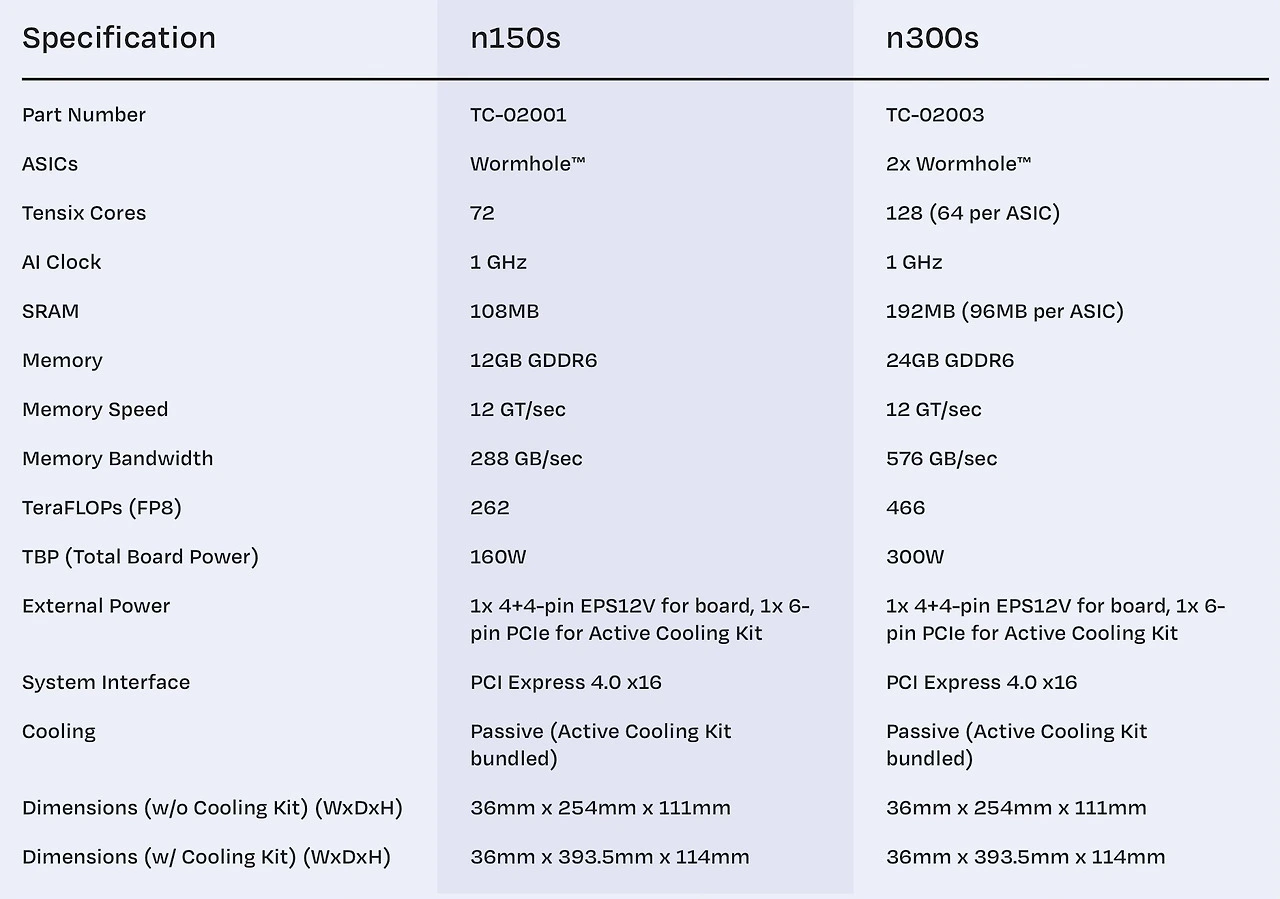The image size is (1280, 899).
Task: Select the TC-02003 part number
Action: (935, 115)
